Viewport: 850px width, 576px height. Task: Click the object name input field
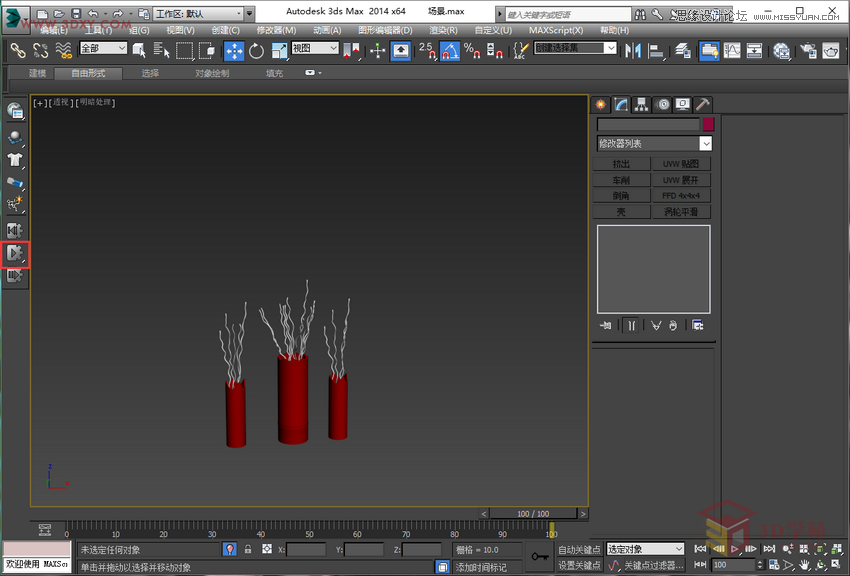coord(648,125)
